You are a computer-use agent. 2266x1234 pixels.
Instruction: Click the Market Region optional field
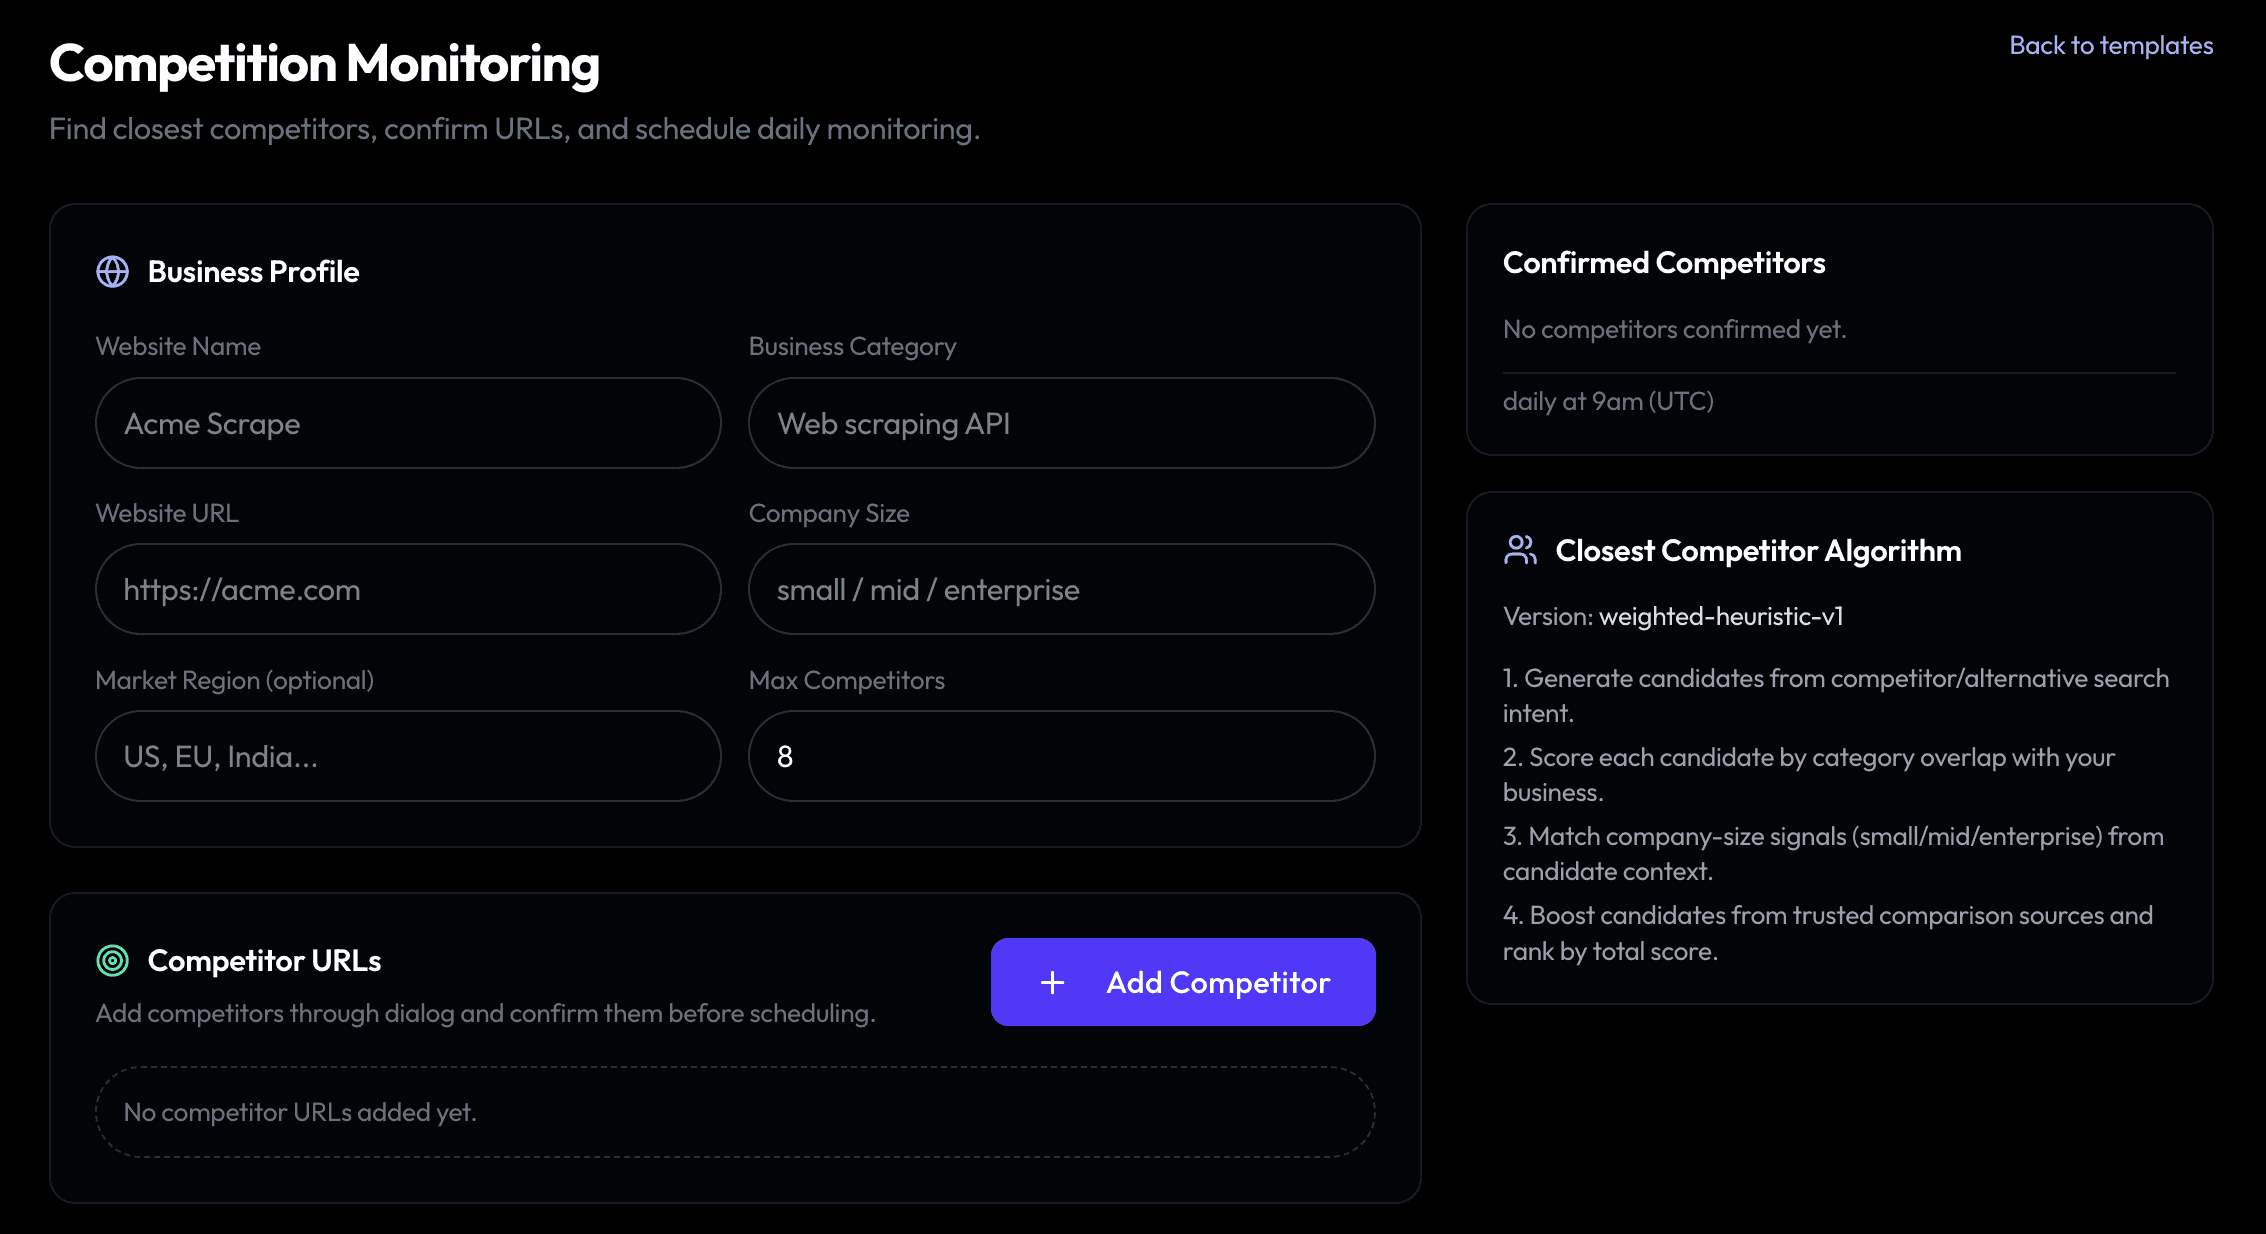pos(407,756)
